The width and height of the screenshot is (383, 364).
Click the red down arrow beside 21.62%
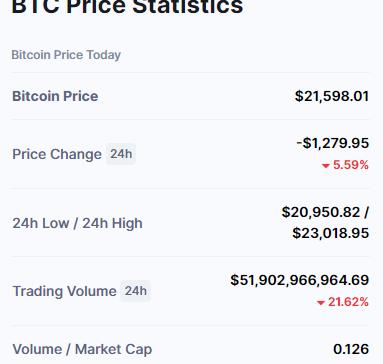(x=321, y=303)
